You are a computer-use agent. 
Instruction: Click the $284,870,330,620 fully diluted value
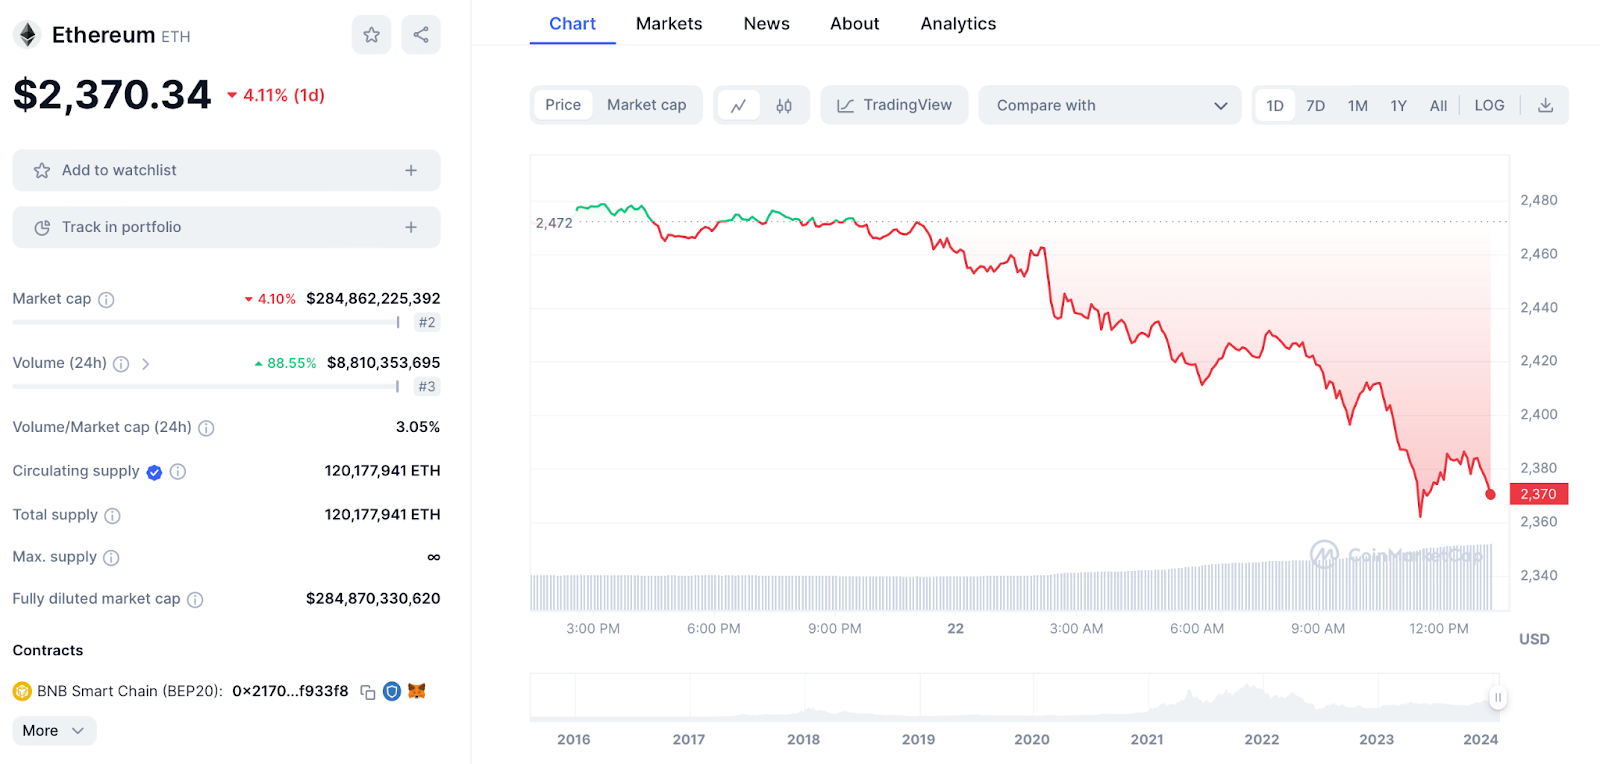(x=373, y=599)
